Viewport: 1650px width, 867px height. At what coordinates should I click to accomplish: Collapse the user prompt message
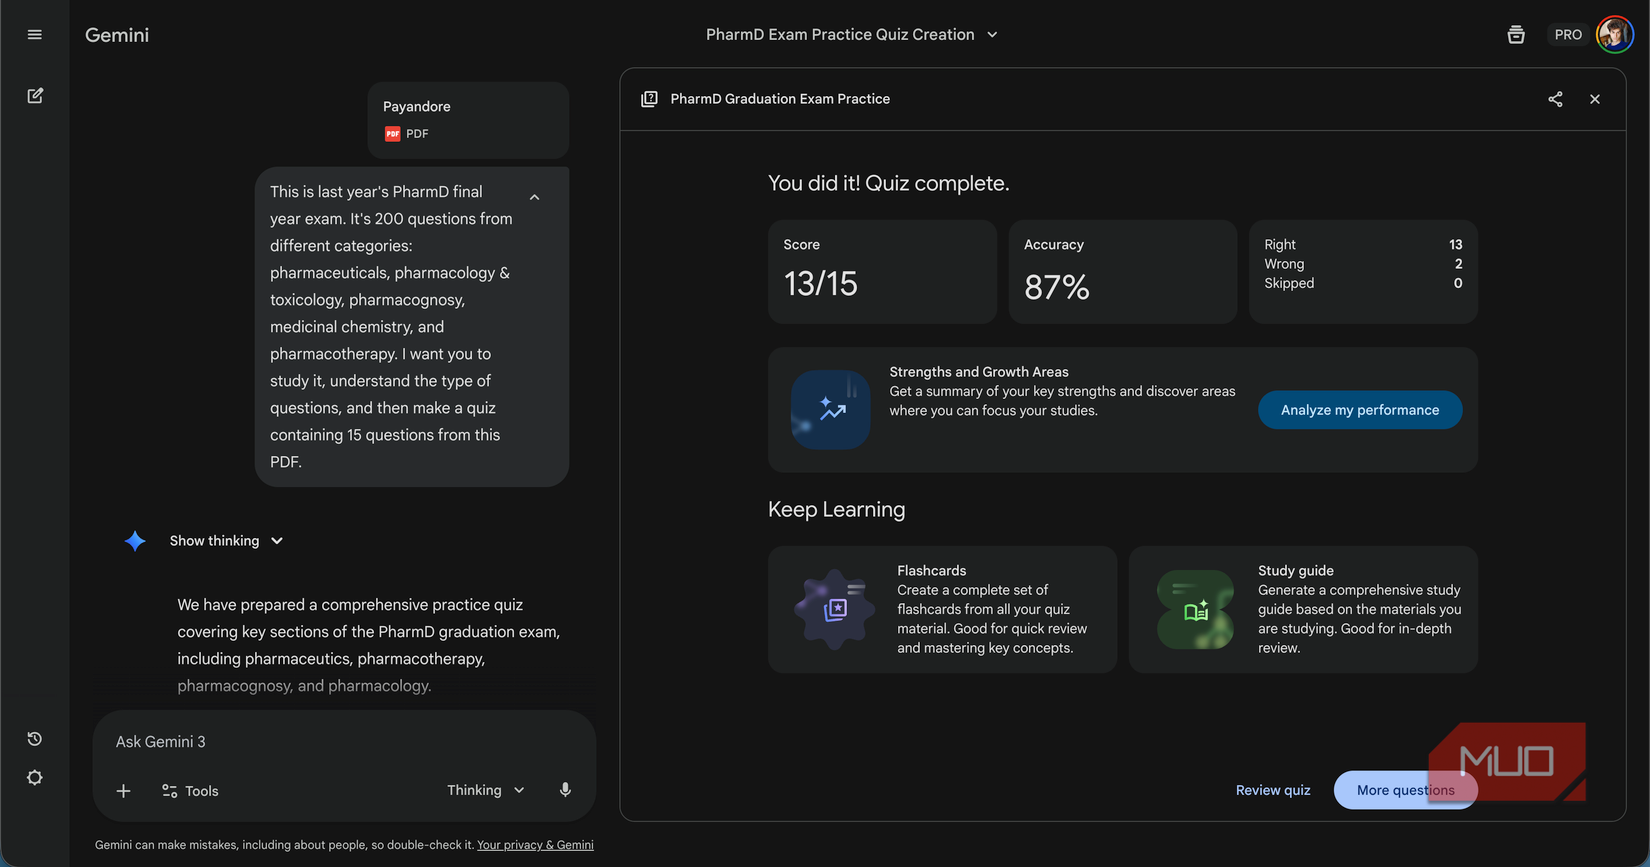535,198
